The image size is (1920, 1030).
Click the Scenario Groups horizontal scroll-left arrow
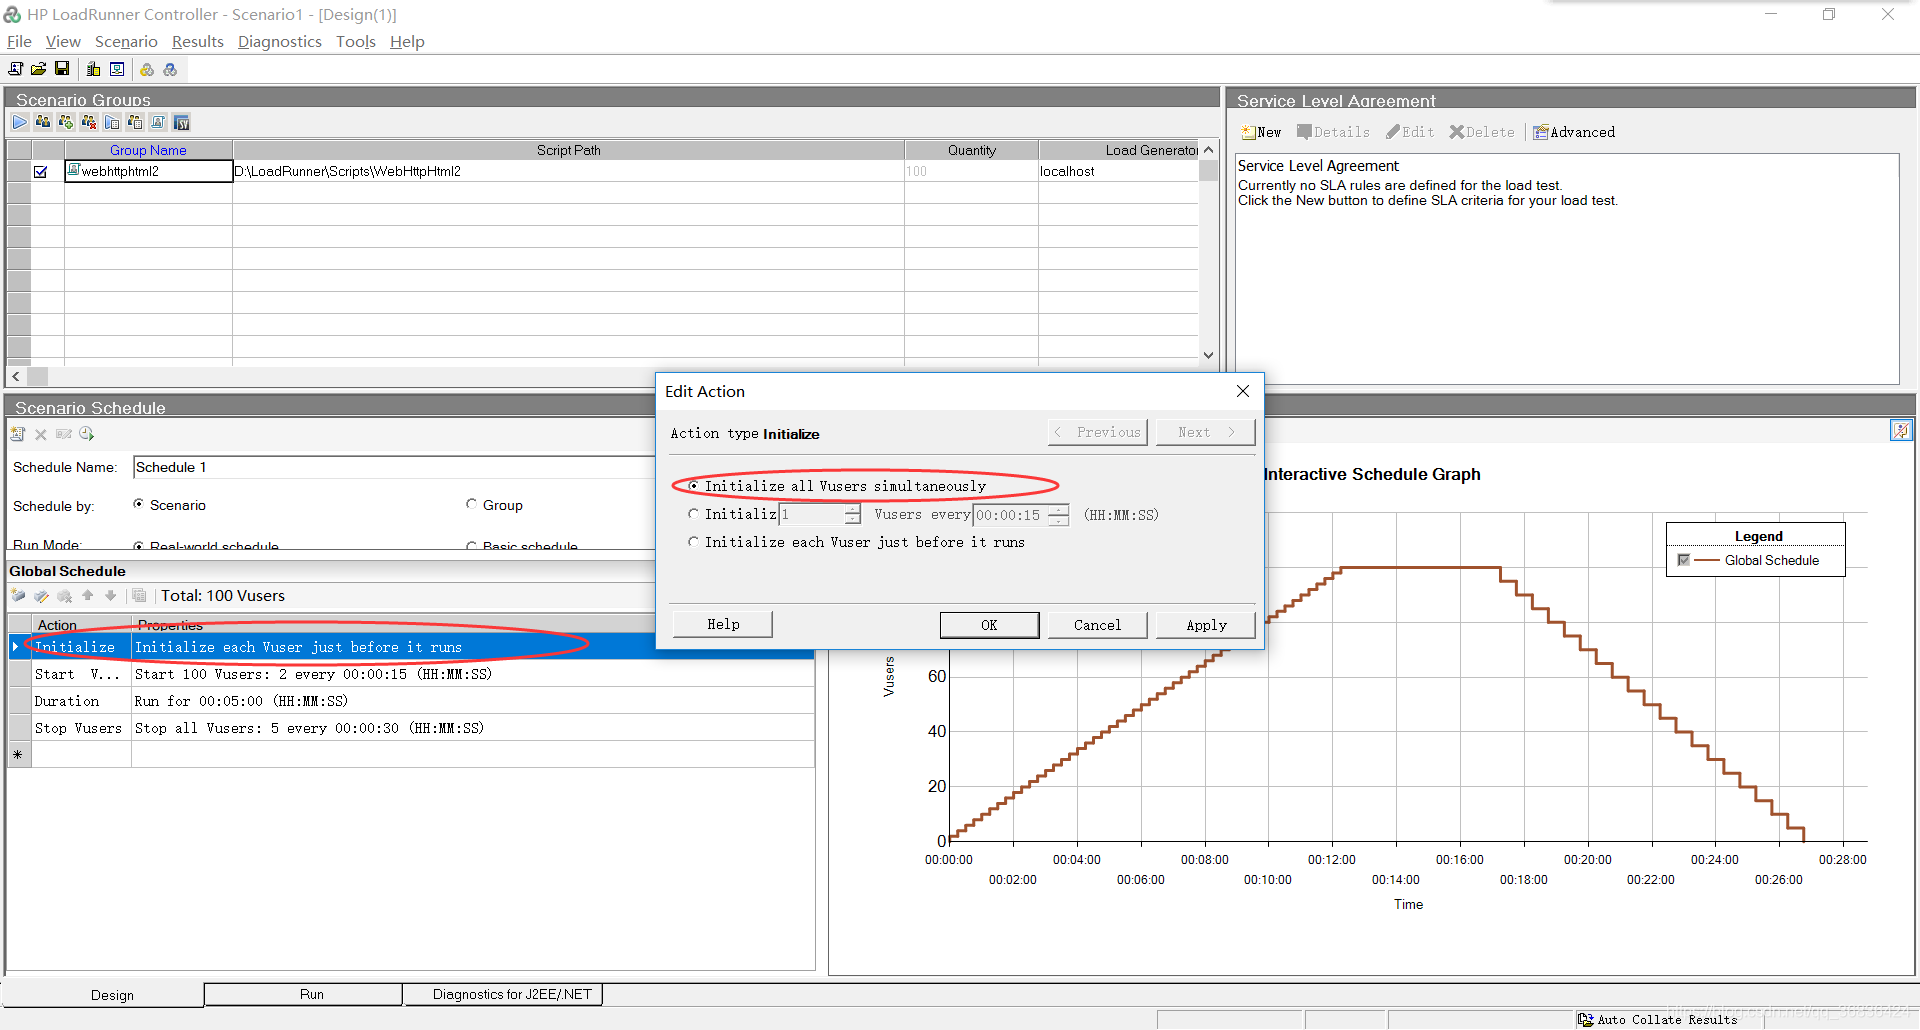[16, 376]
